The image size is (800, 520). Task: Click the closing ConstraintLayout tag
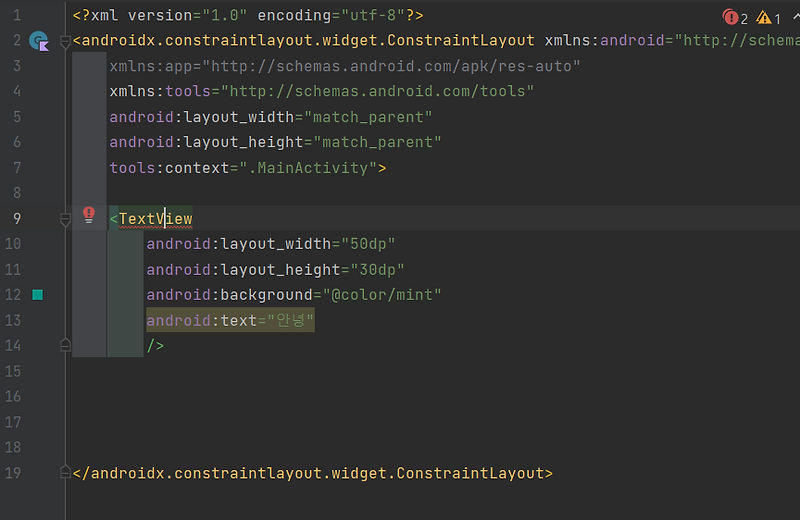click(313, 473)
